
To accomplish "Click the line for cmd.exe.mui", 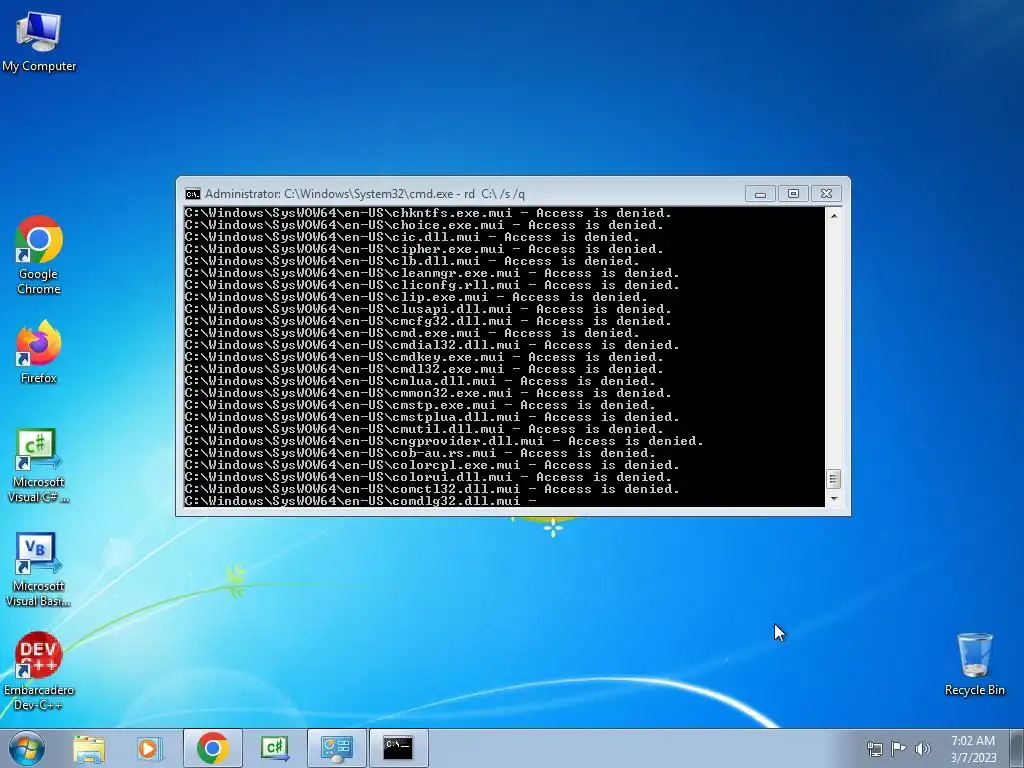I will click(x=412, y=333).
